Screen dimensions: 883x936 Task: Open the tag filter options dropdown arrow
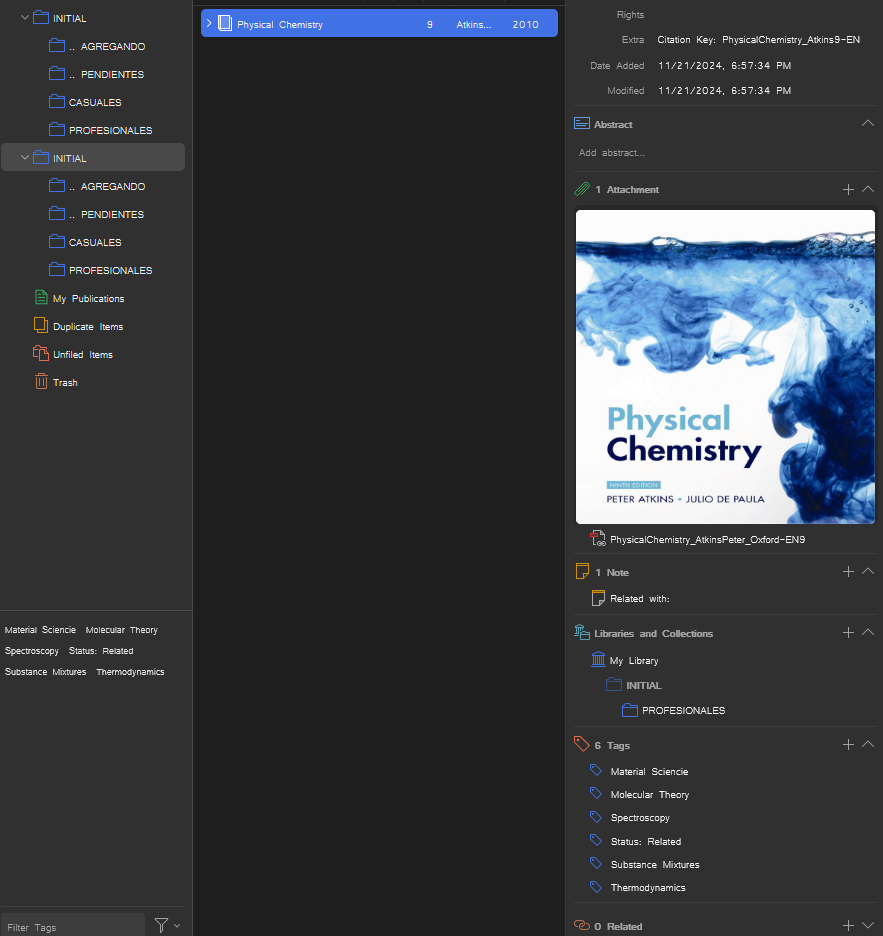(177, 926)
